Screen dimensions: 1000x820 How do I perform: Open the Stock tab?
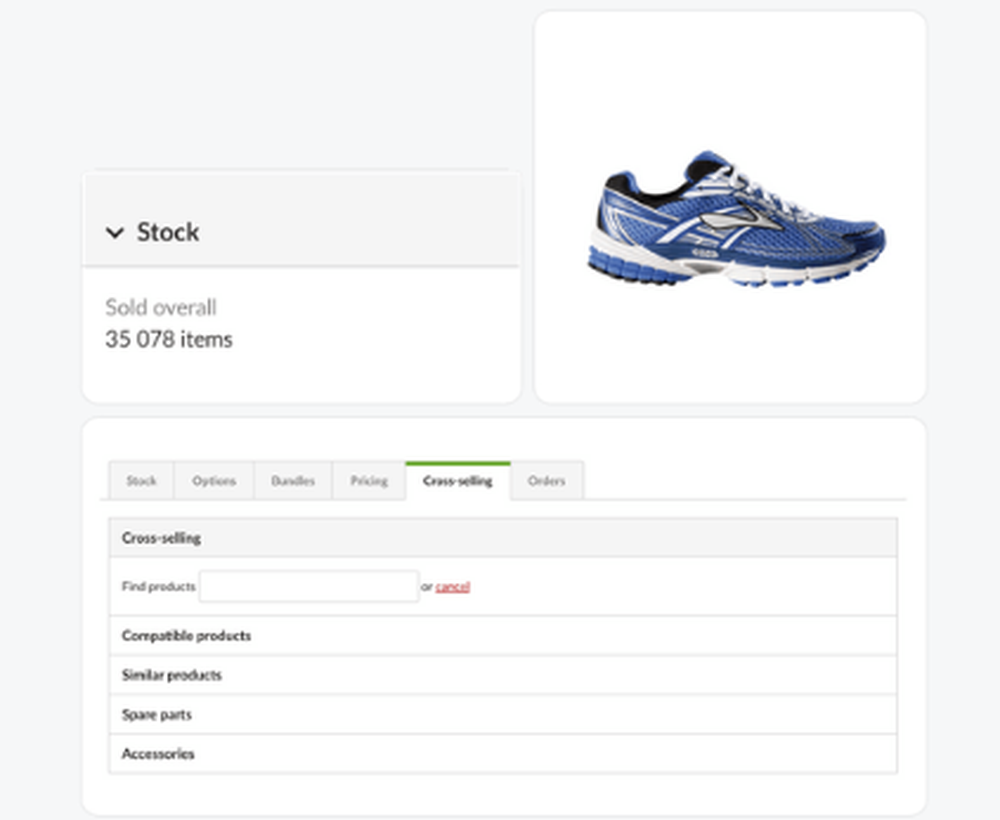click(141, 481)
